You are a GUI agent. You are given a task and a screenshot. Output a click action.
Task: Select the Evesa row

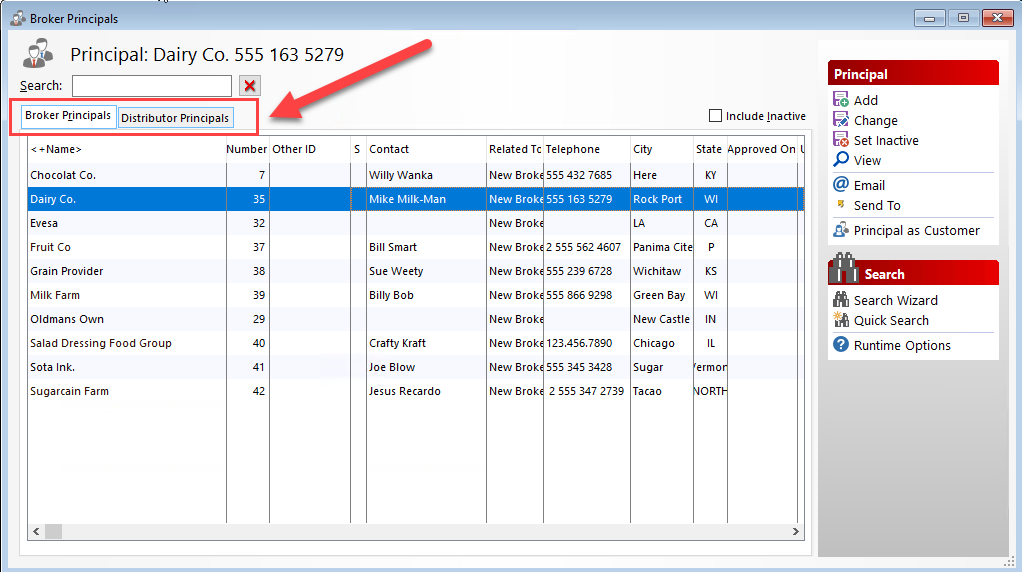pos(415,223)
